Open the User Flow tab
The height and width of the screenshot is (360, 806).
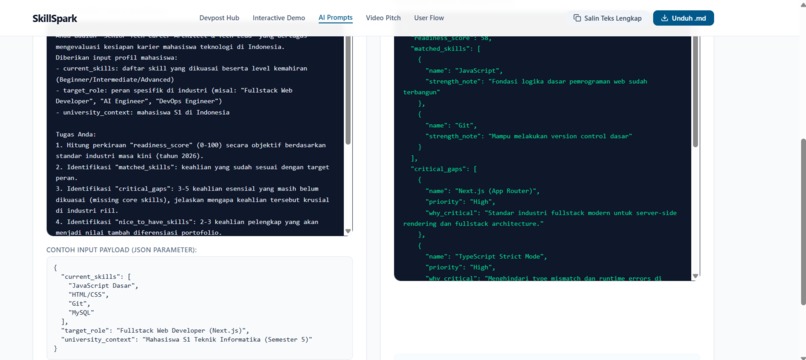click(x=429, y=18)
